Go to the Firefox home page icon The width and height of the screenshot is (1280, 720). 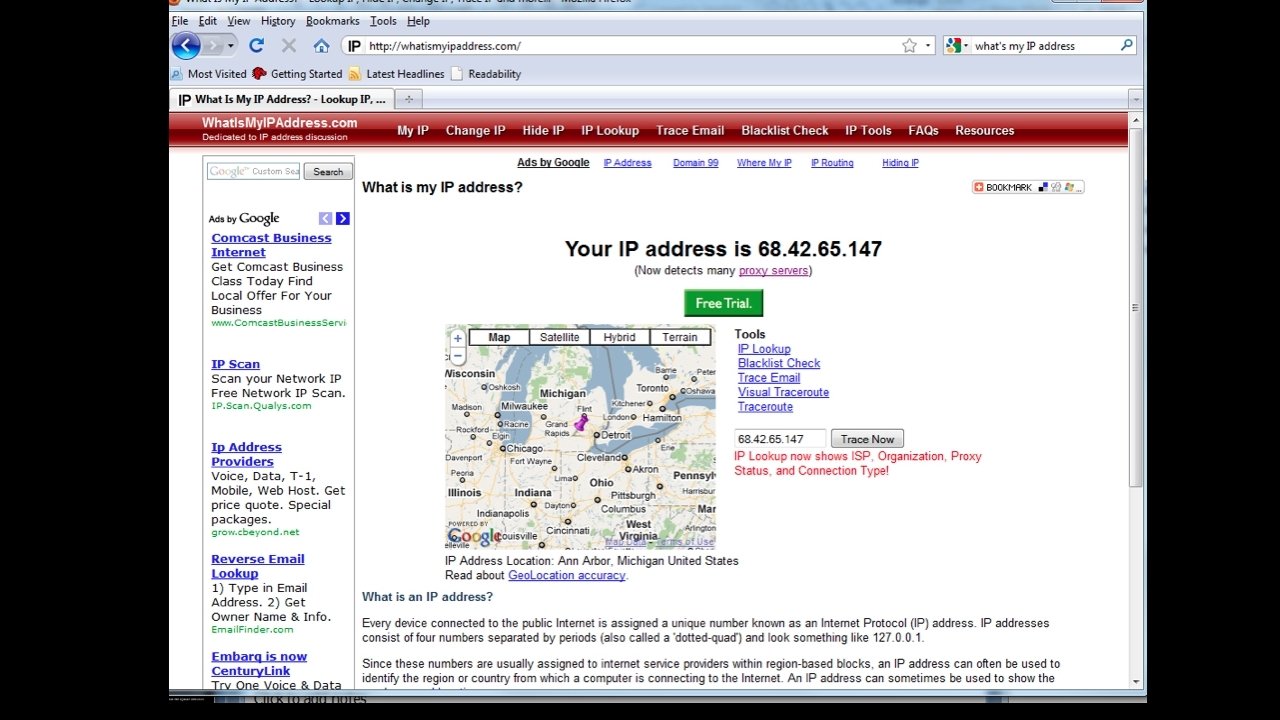point(321,45)
